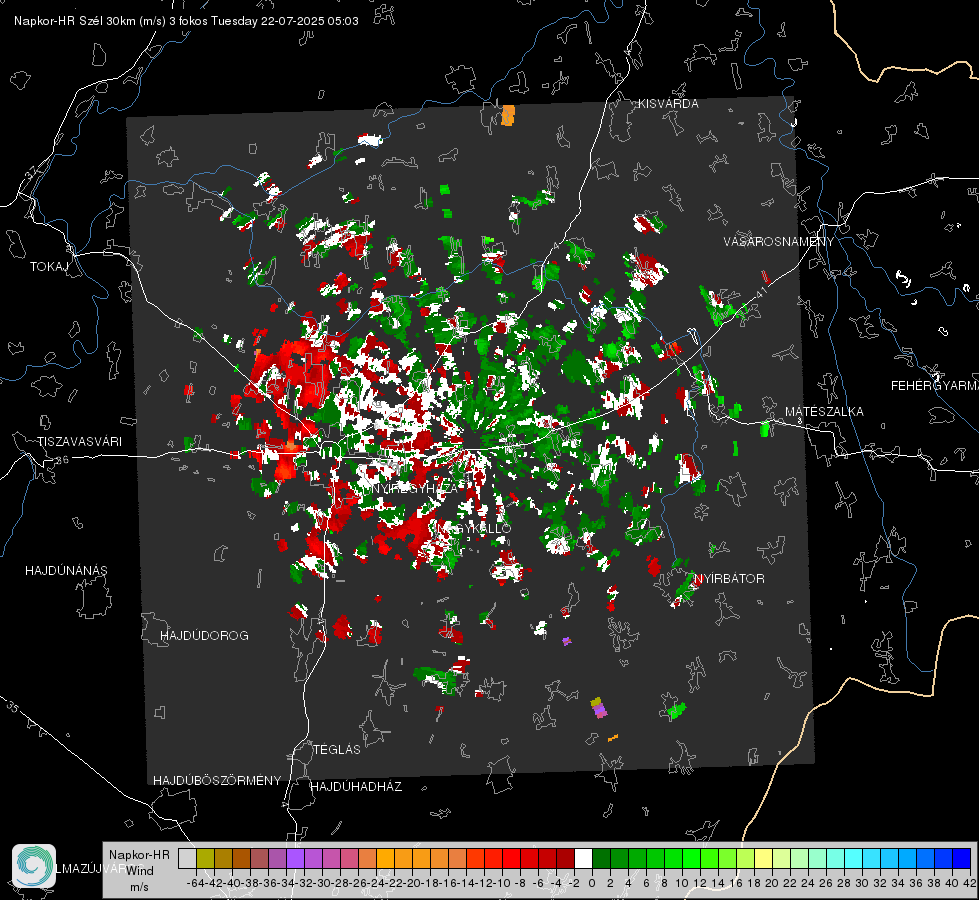The height and width of the screenshot is (900, 979).
Task: Click the orange echo near Kisvárda
Action: [x=508, y=115]
